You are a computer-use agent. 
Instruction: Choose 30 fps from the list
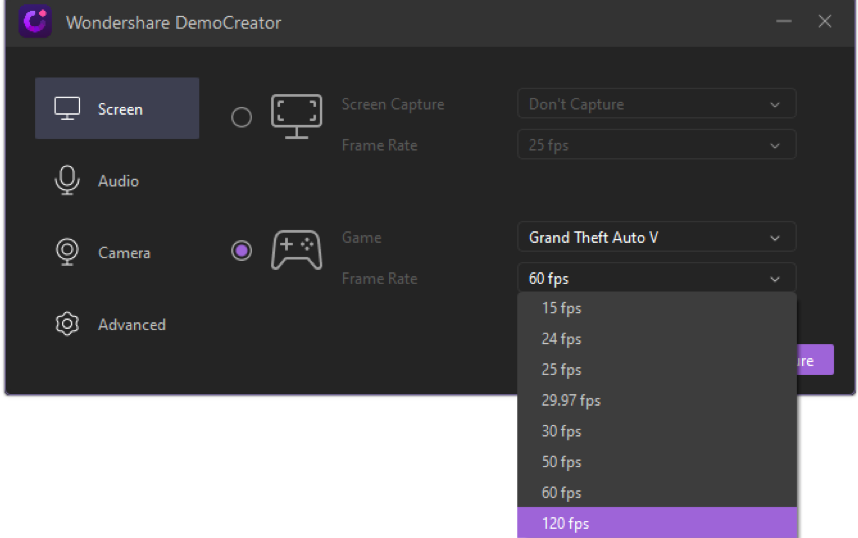pyautogui.click(x=657, y=431)
